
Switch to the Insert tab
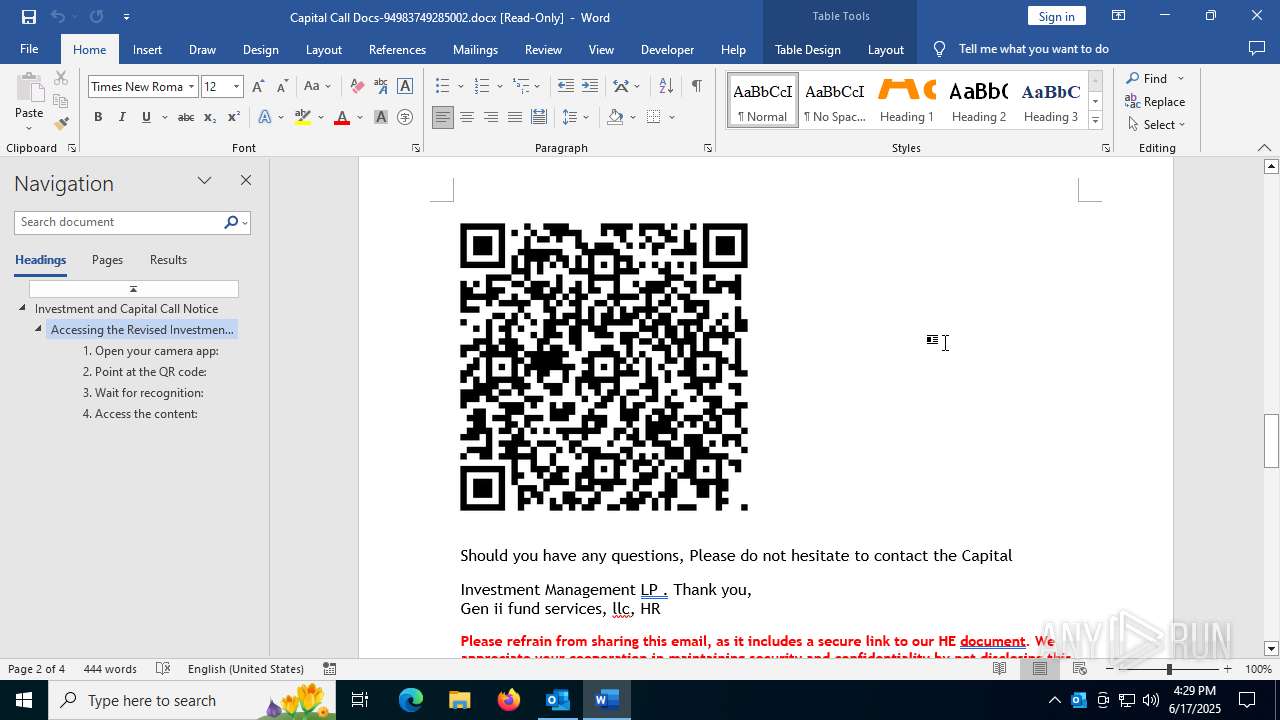(147, 49)
